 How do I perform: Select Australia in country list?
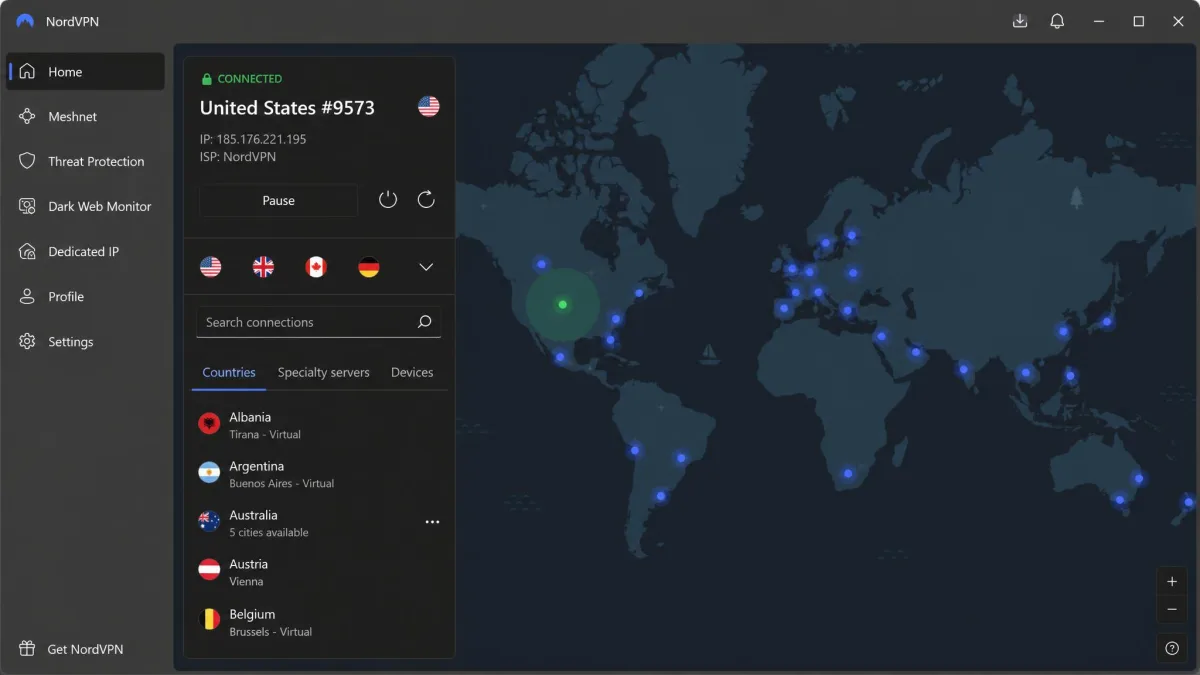click(x=319, y=523)
